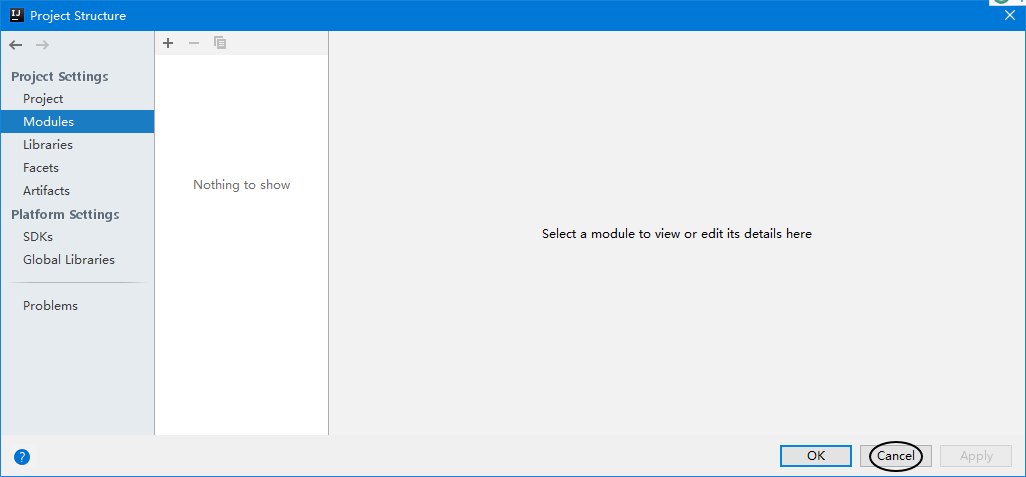The width and height of the screenshot is (1026, 477).
Task: Select the Modules settings item
Action: click(x=48, y=122)
